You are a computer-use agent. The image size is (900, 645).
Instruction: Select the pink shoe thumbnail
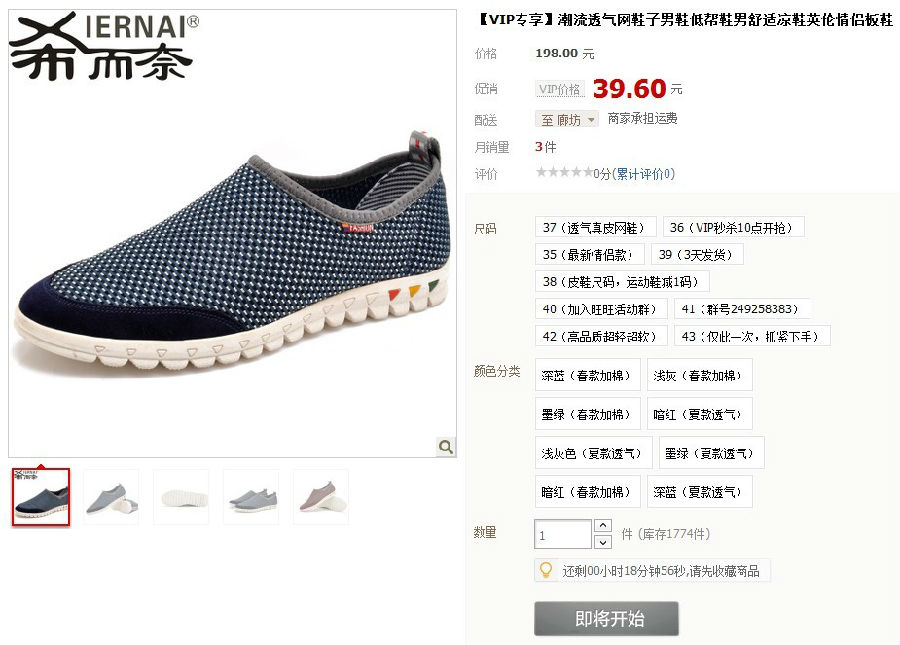point(321,497)
